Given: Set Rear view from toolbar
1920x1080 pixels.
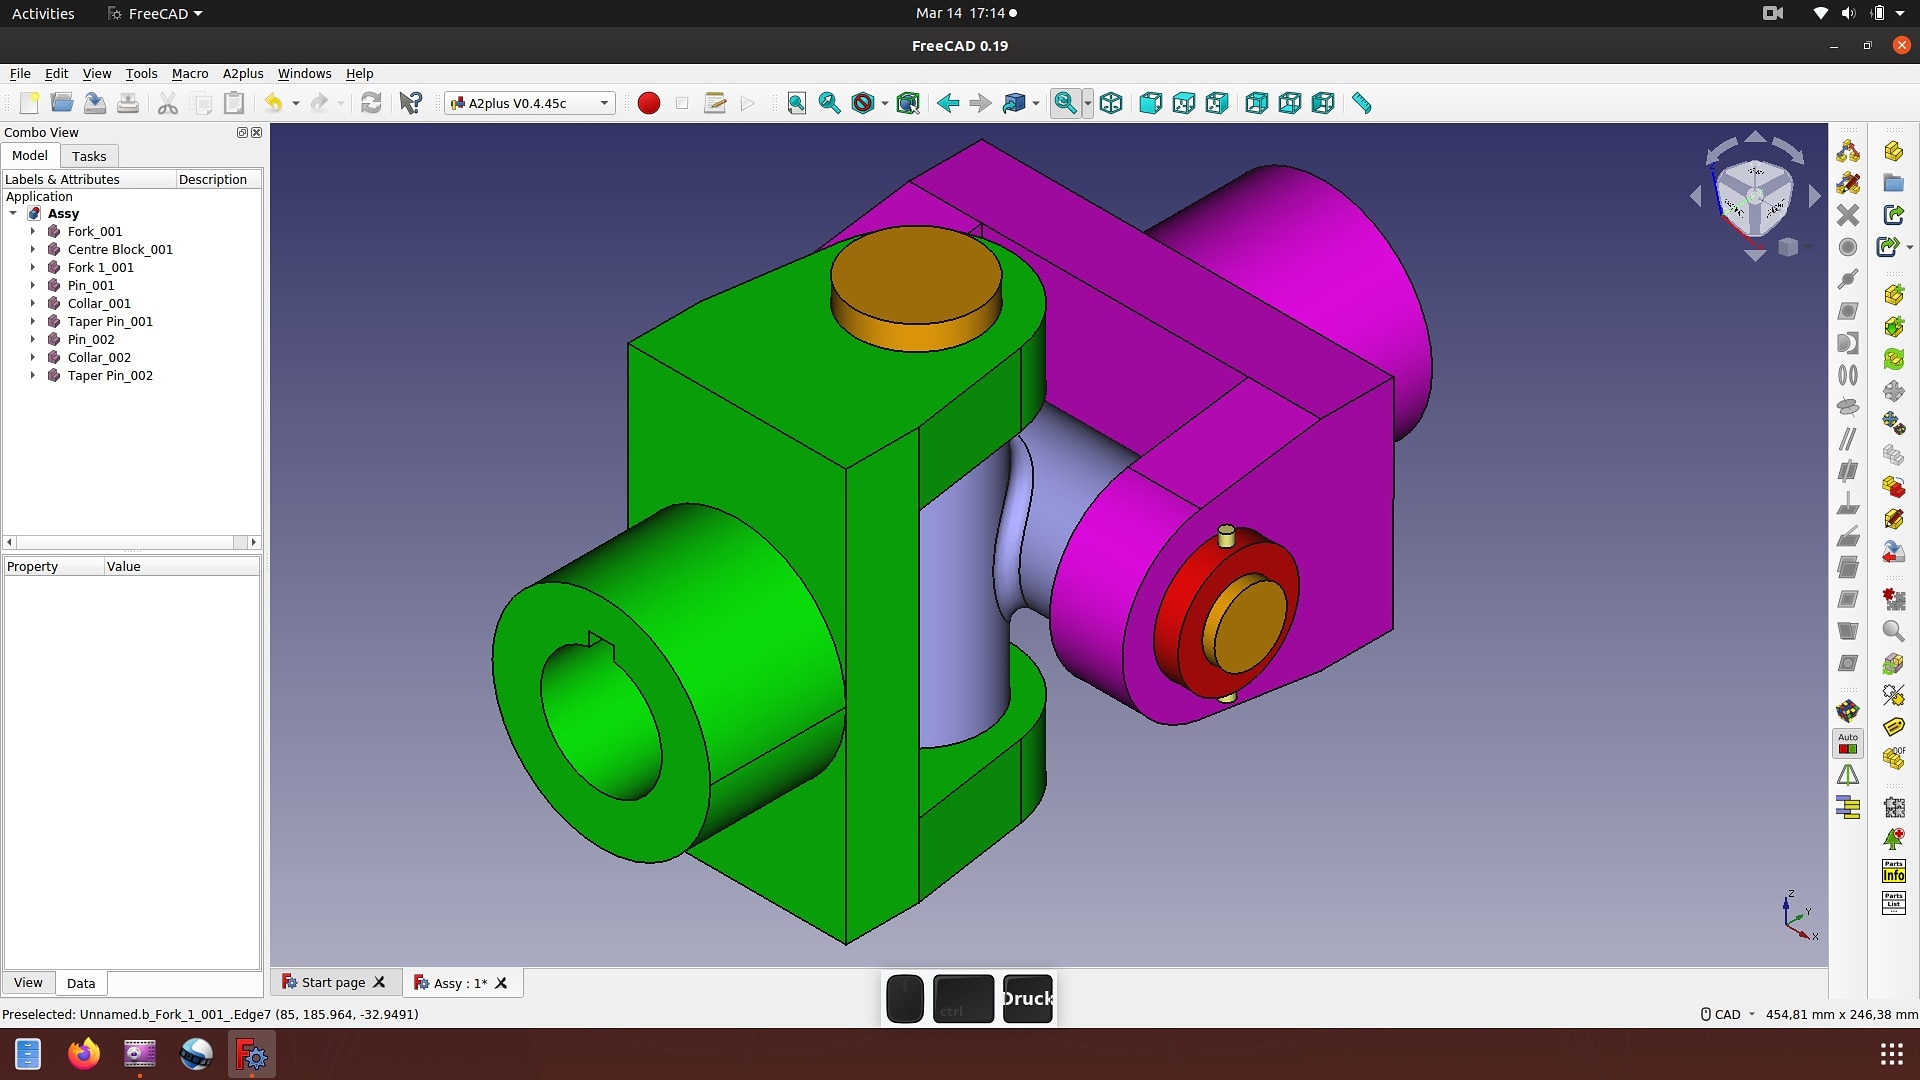Looking at the screenshot, I should [1256, 103].
